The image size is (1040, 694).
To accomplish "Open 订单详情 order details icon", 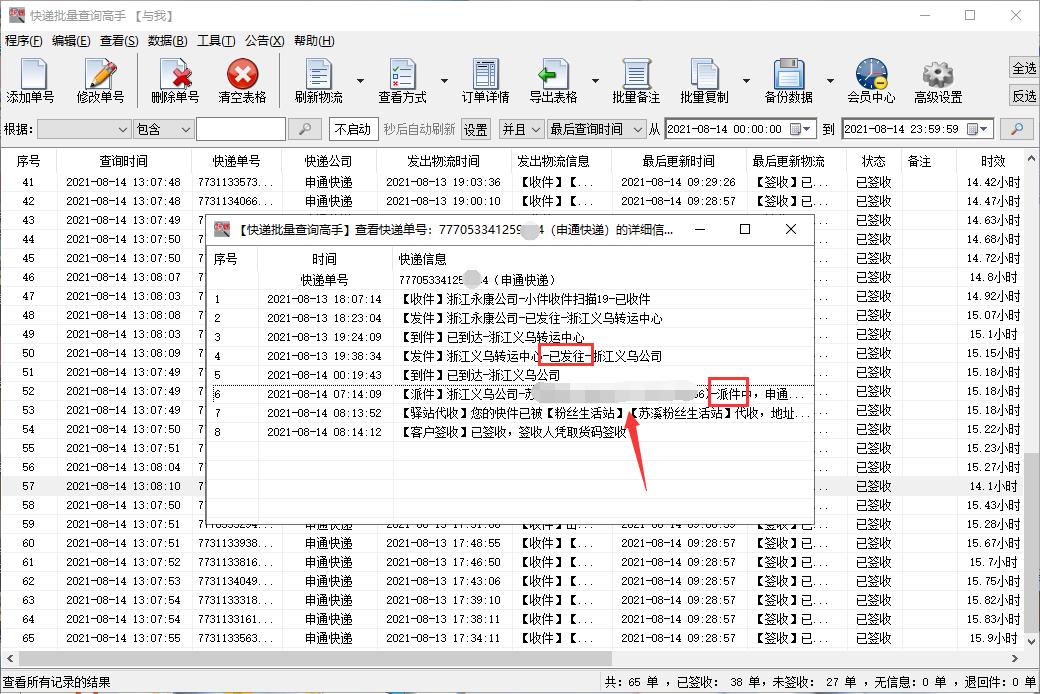I will coord(487,80).
